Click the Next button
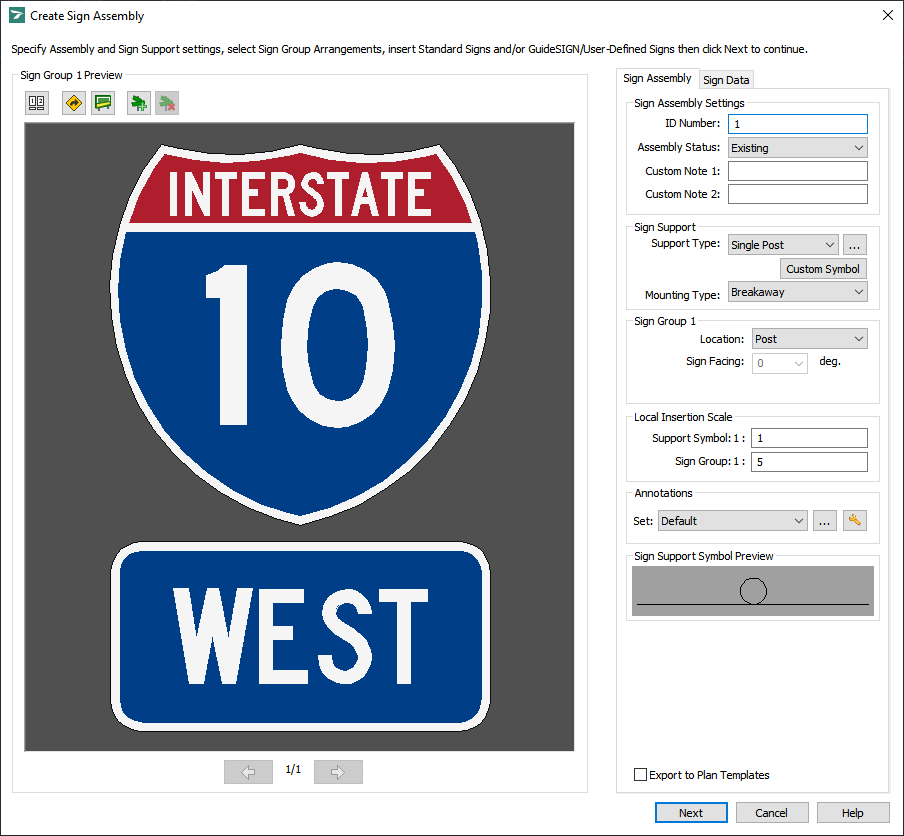 coord(691,812)
